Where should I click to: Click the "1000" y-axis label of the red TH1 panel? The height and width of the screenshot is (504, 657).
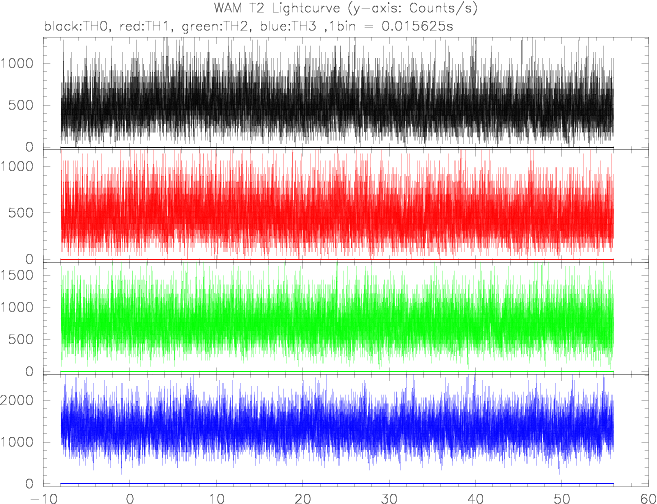click(18, 166)
